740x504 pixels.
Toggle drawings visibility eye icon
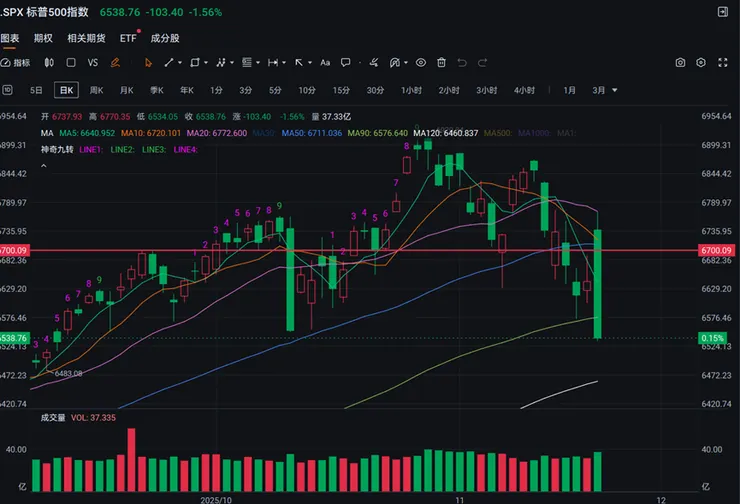[420, 62]
